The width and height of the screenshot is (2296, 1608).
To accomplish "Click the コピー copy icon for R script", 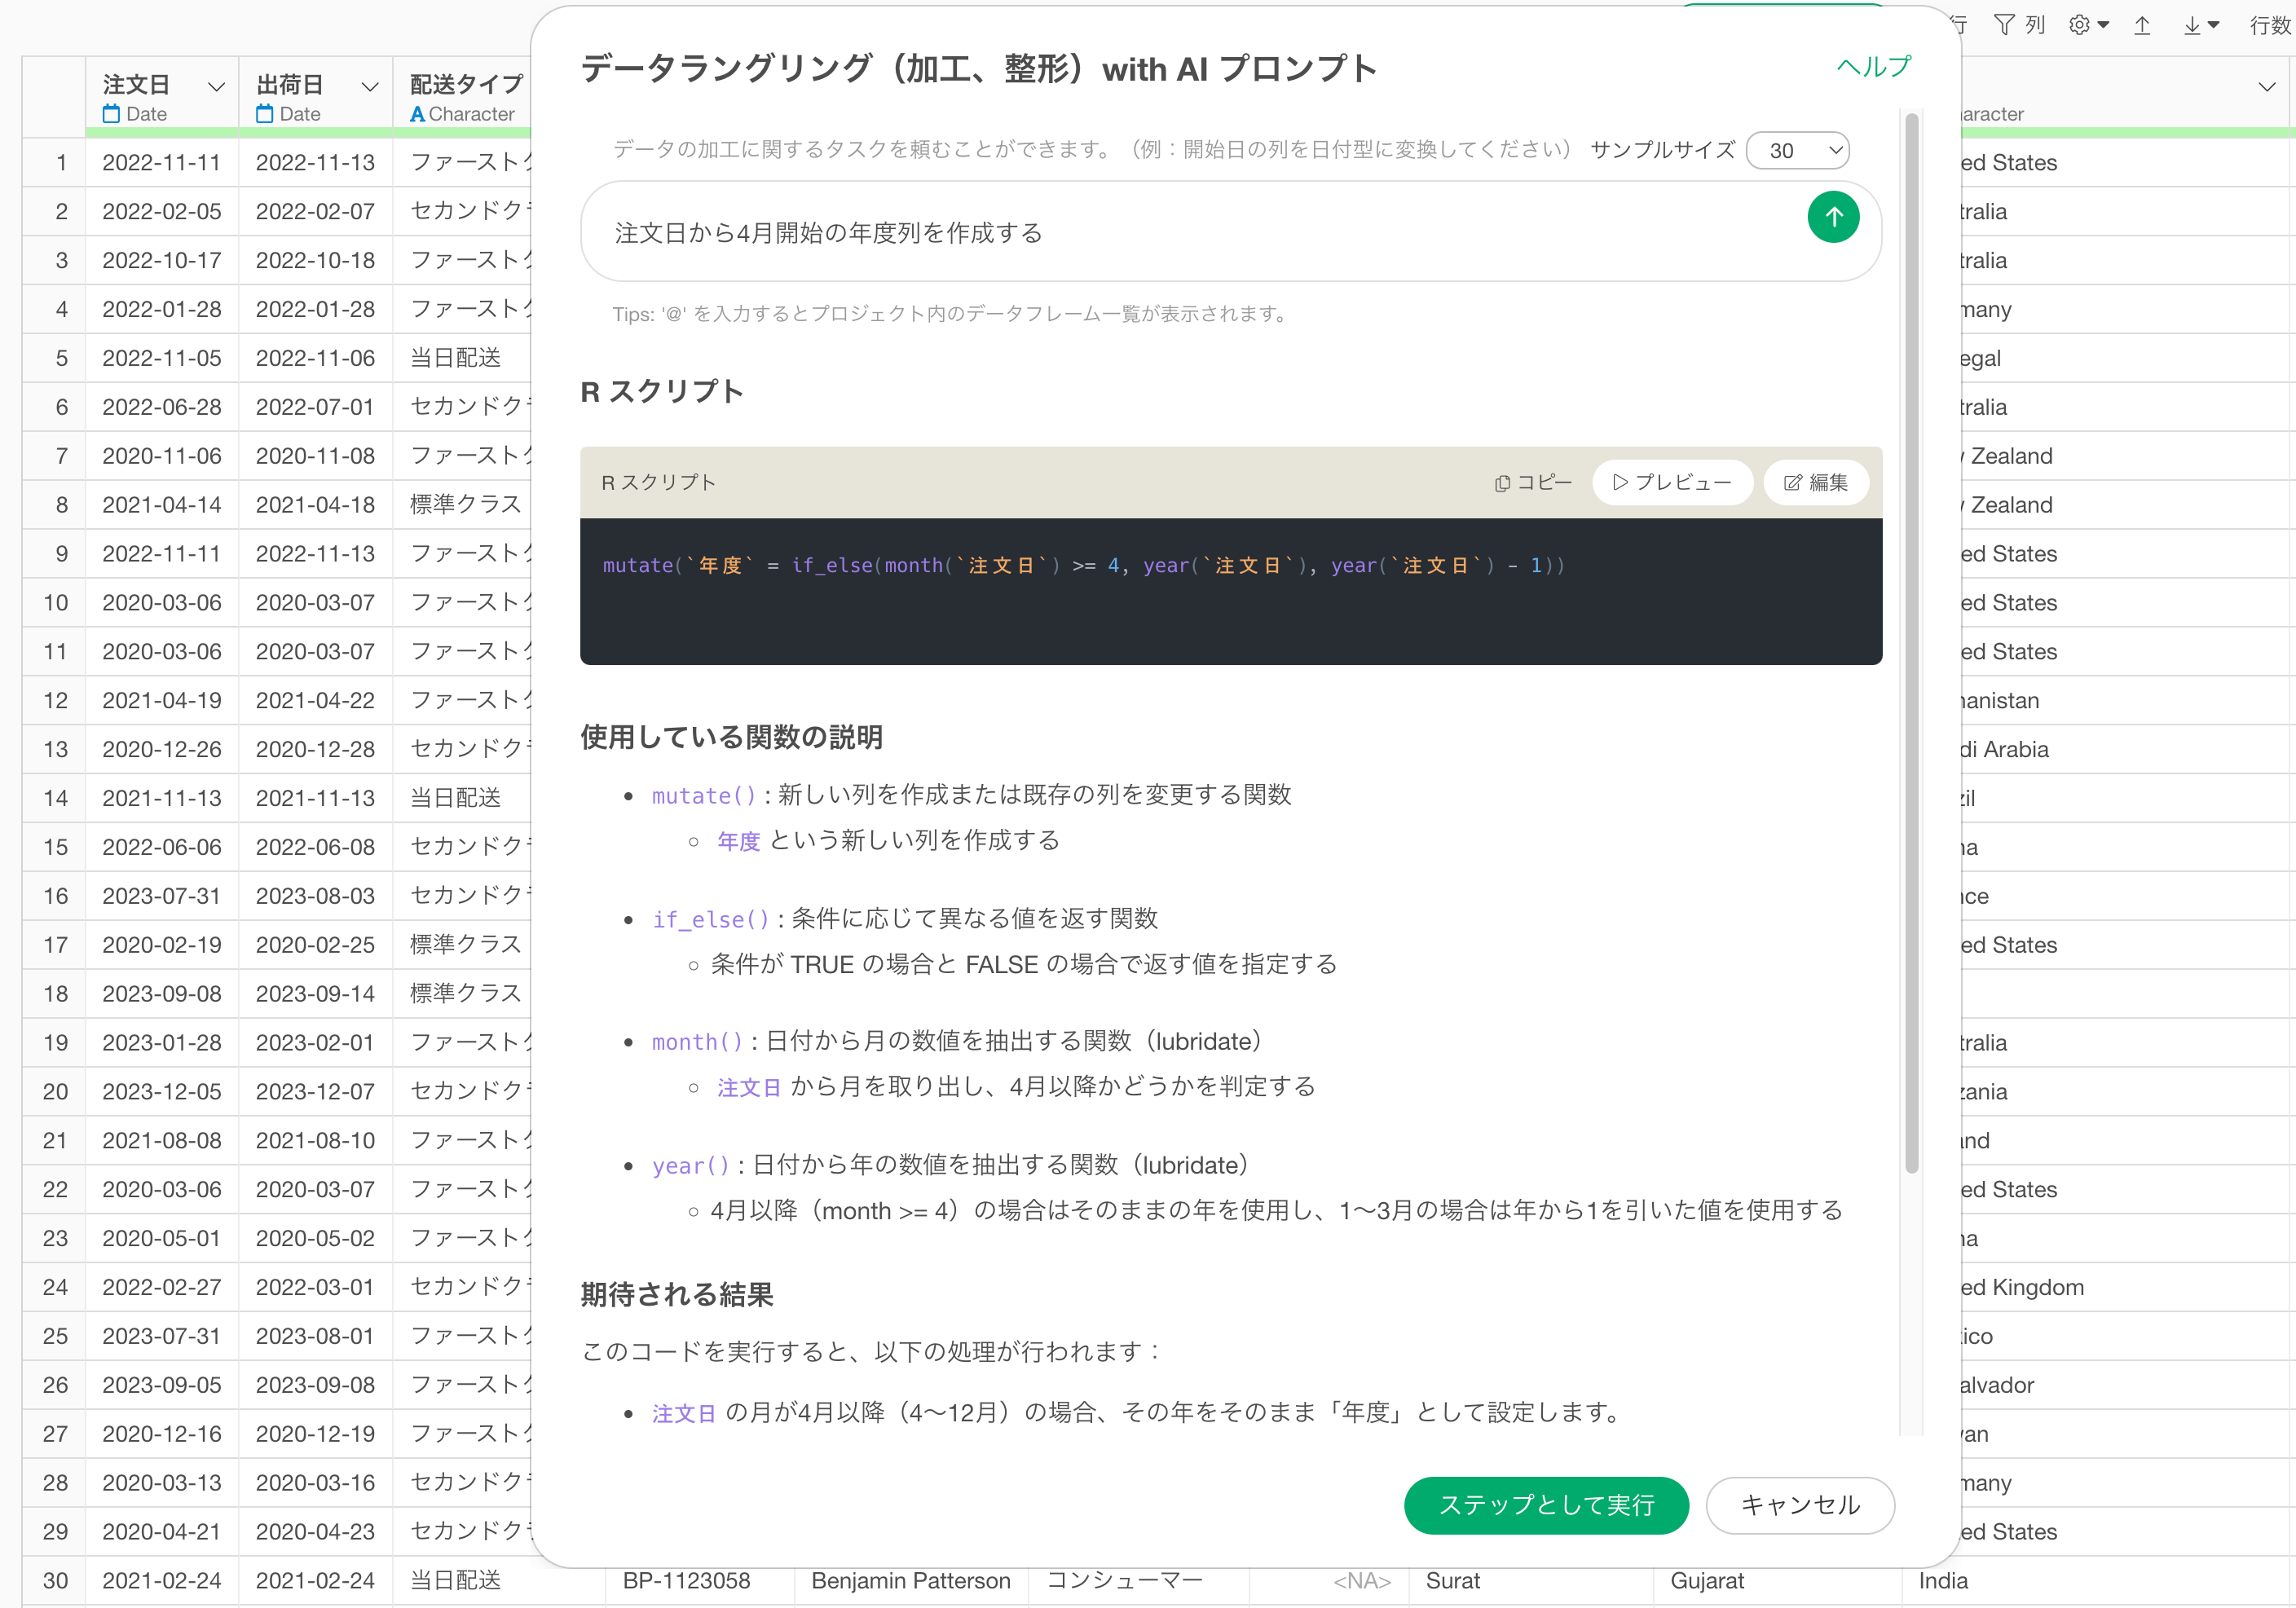I will click(1532, 482).
